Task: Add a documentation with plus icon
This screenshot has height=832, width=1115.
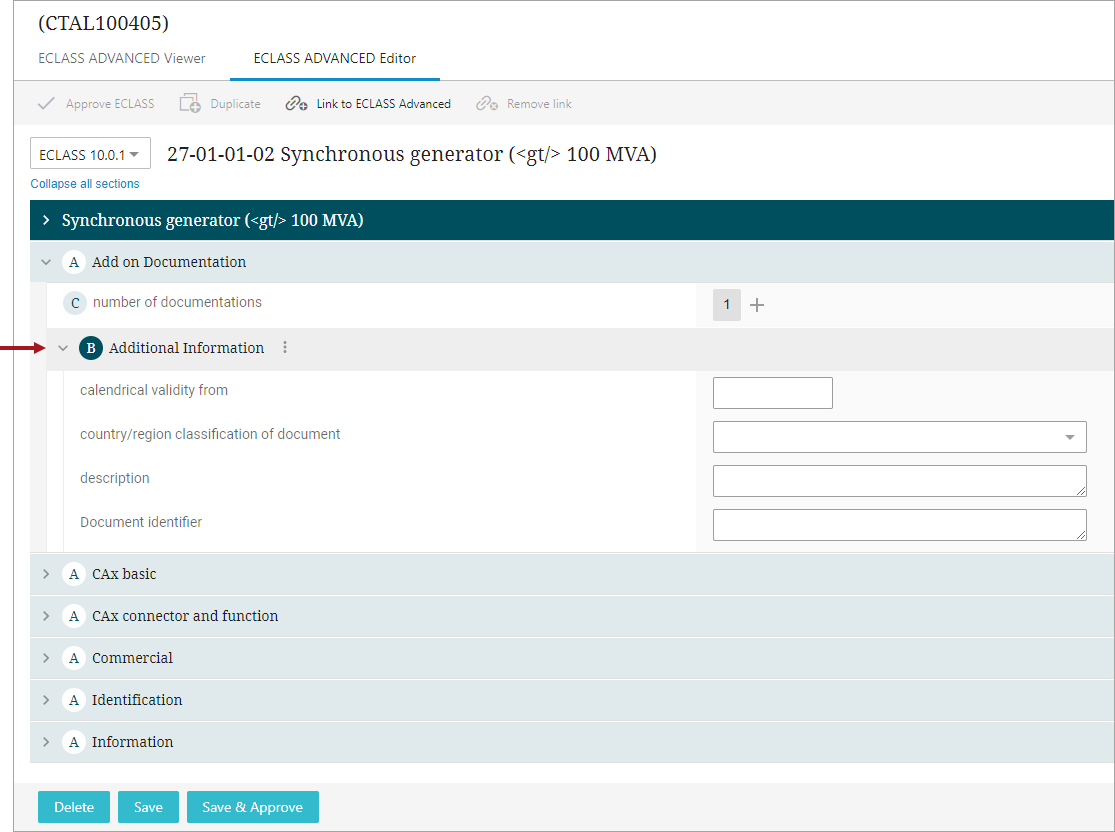Action: (x=757, y=305)
